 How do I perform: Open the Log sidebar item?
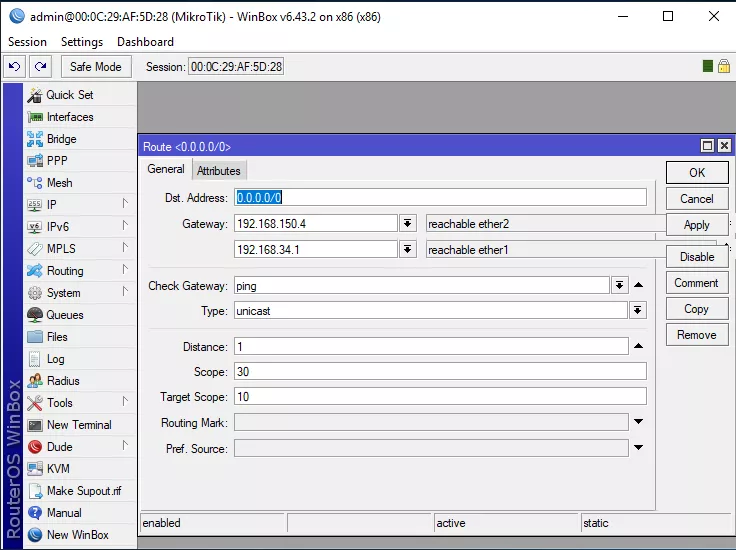coord(80,359)
